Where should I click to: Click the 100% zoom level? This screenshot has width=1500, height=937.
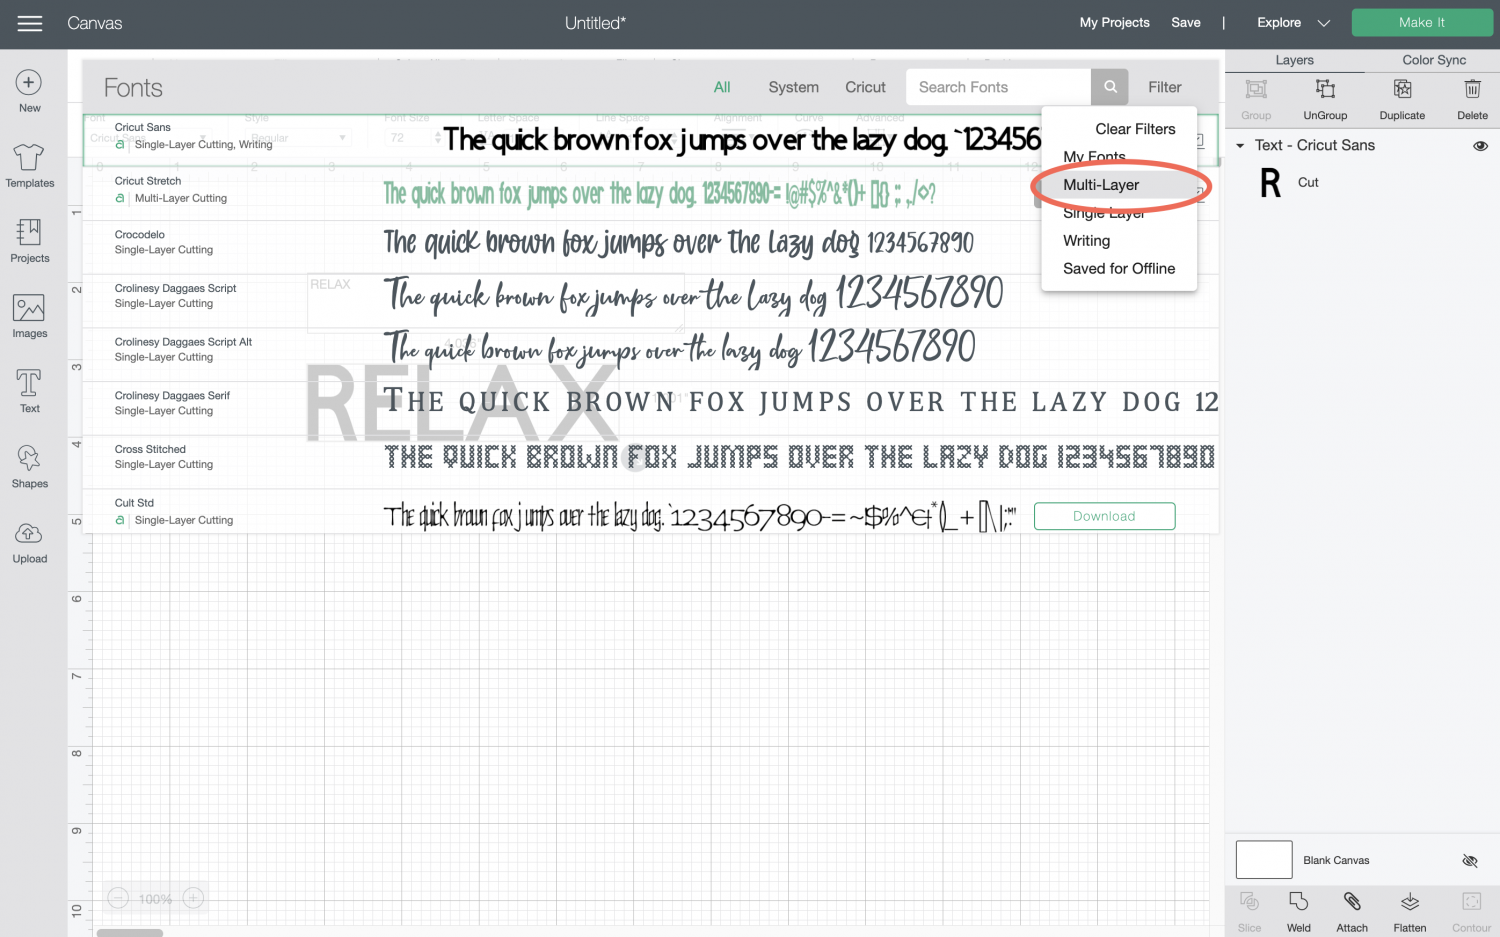[x=156, y=899]
